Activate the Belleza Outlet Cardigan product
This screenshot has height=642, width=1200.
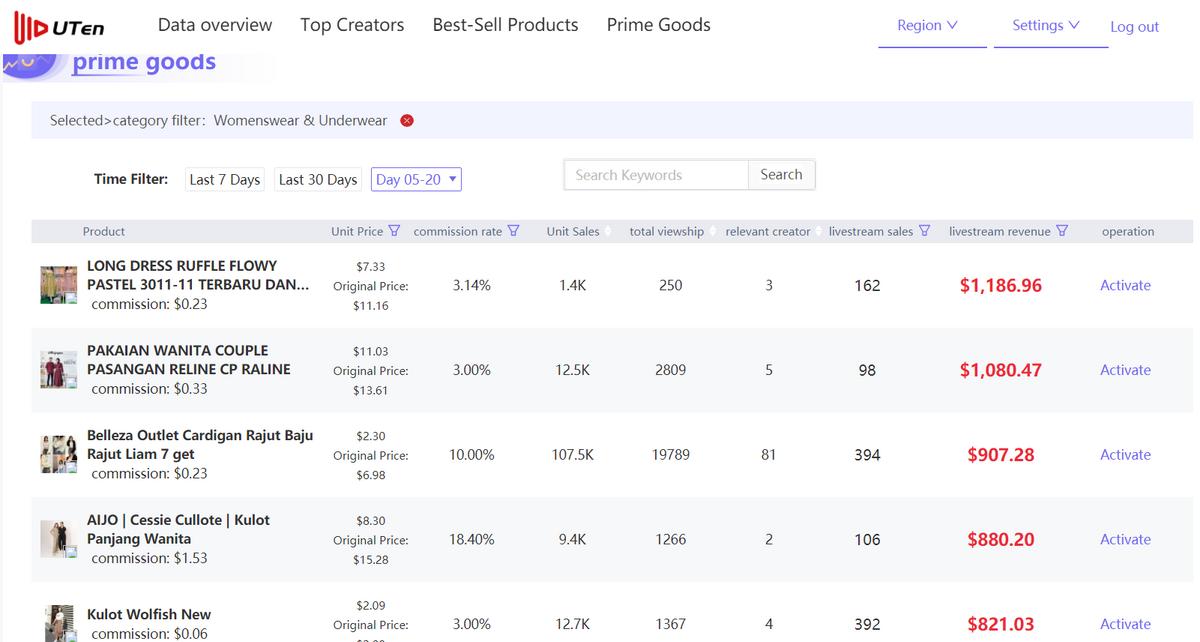[1125, 455]
